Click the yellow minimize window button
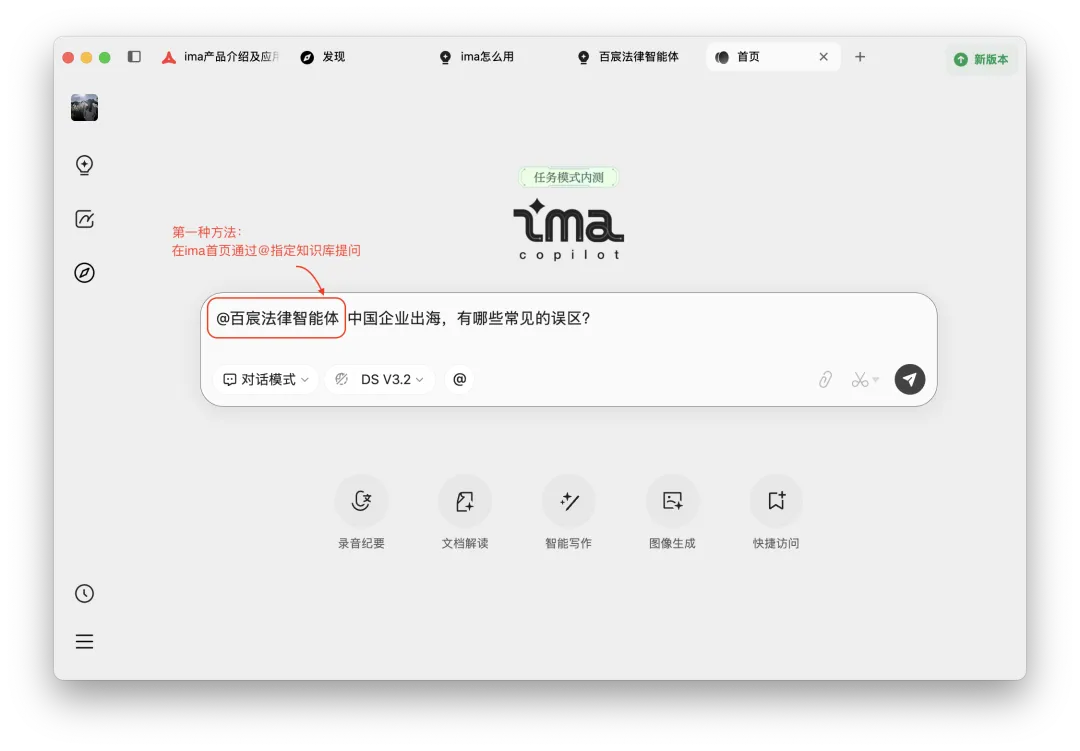 [86, 57]
